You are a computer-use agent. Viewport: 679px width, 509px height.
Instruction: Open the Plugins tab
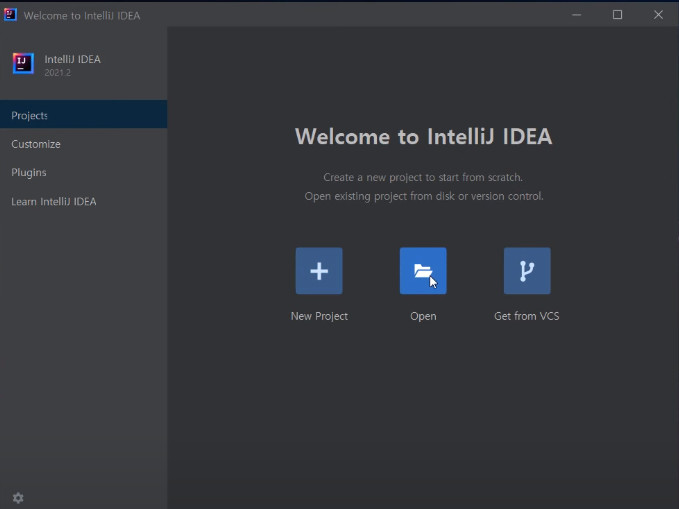pos(84,172)
